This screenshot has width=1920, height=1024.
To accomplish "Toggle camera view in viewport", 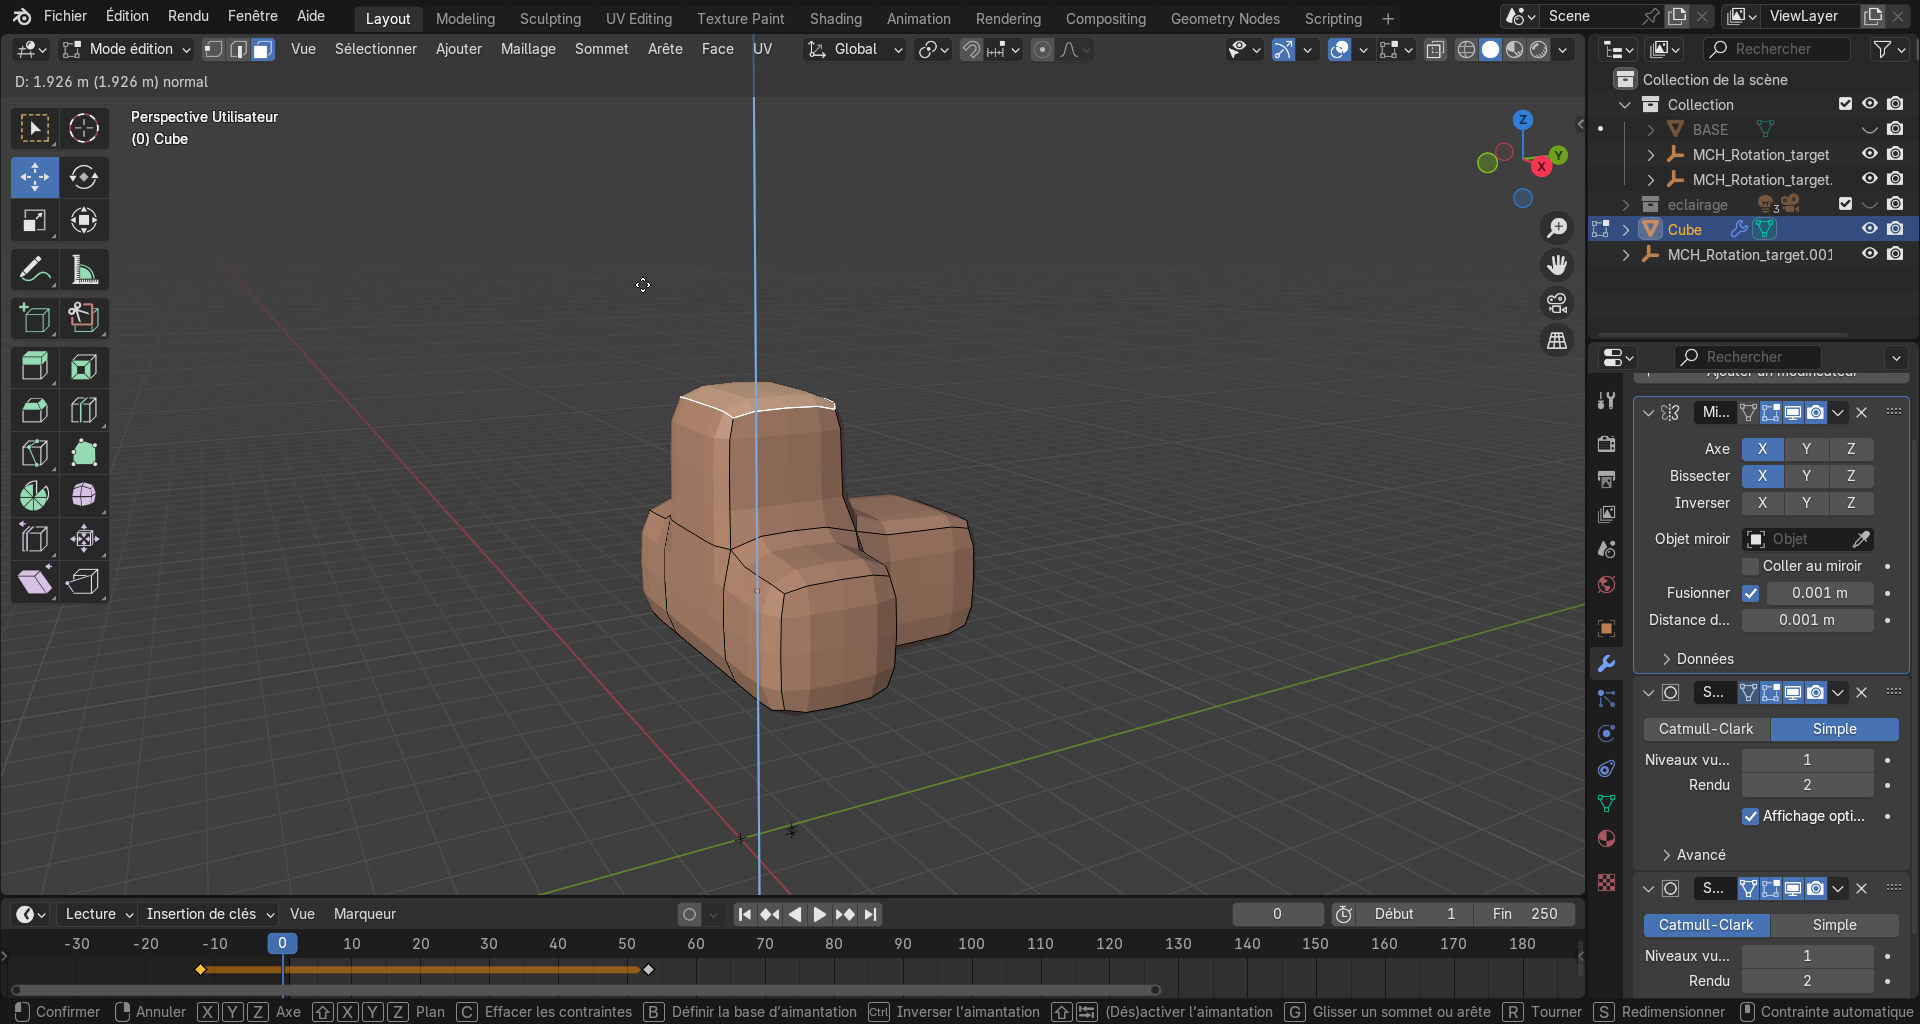I will 1557,303.
